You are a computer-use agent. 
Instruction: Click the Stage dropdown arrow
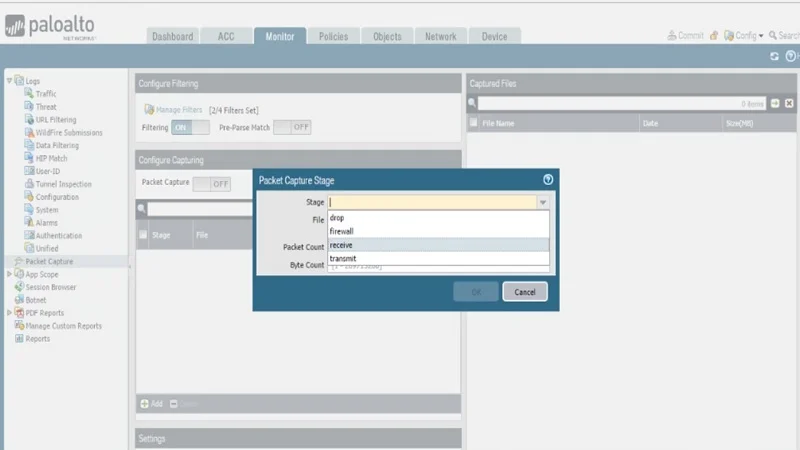tap(543, 203)
